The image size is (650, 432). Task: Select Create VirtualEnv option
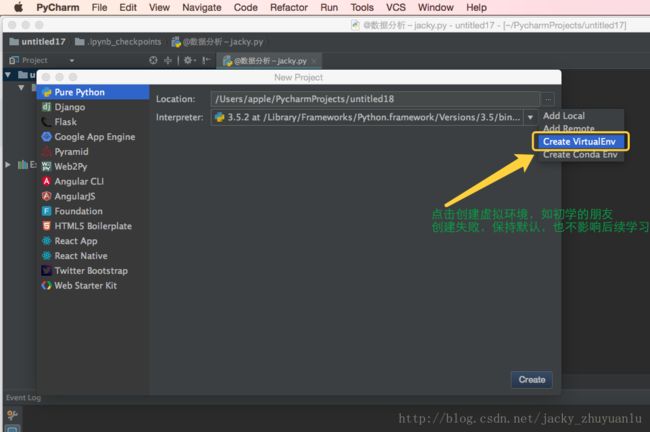coord(580,142)
